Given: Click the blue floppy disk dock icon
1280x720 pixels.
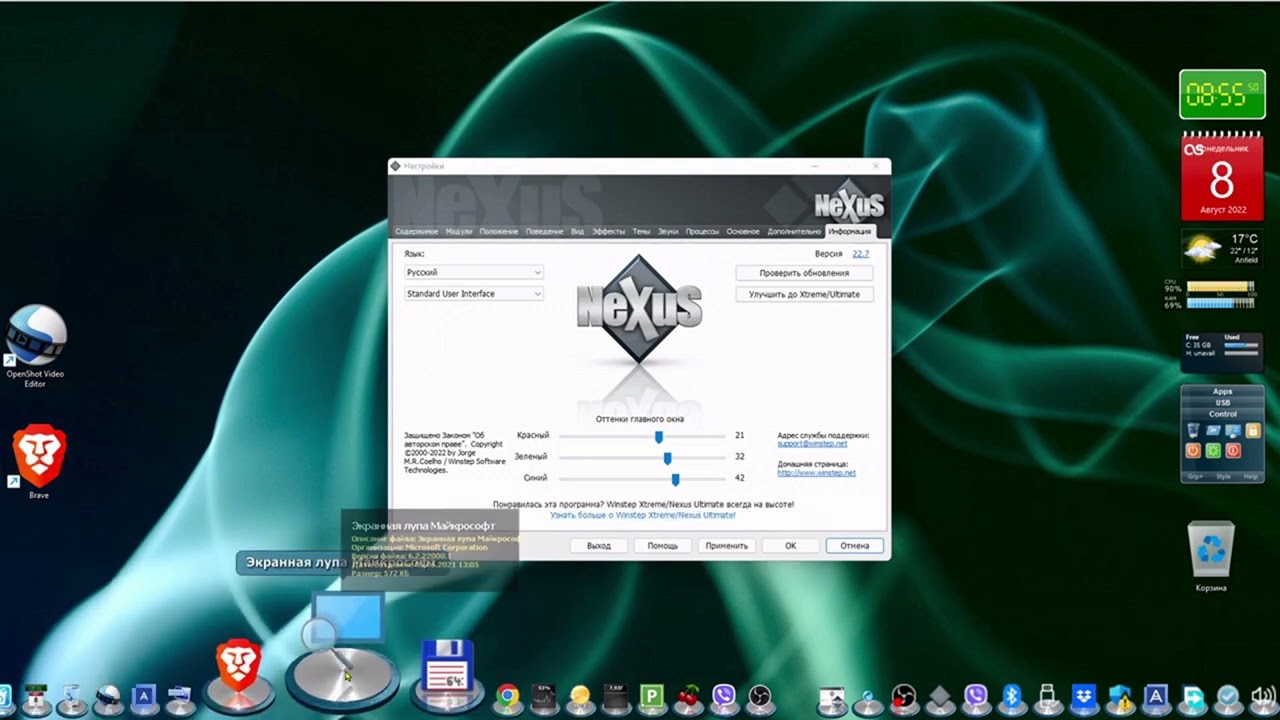Looking at the screenshot, I should coord(446,666).
